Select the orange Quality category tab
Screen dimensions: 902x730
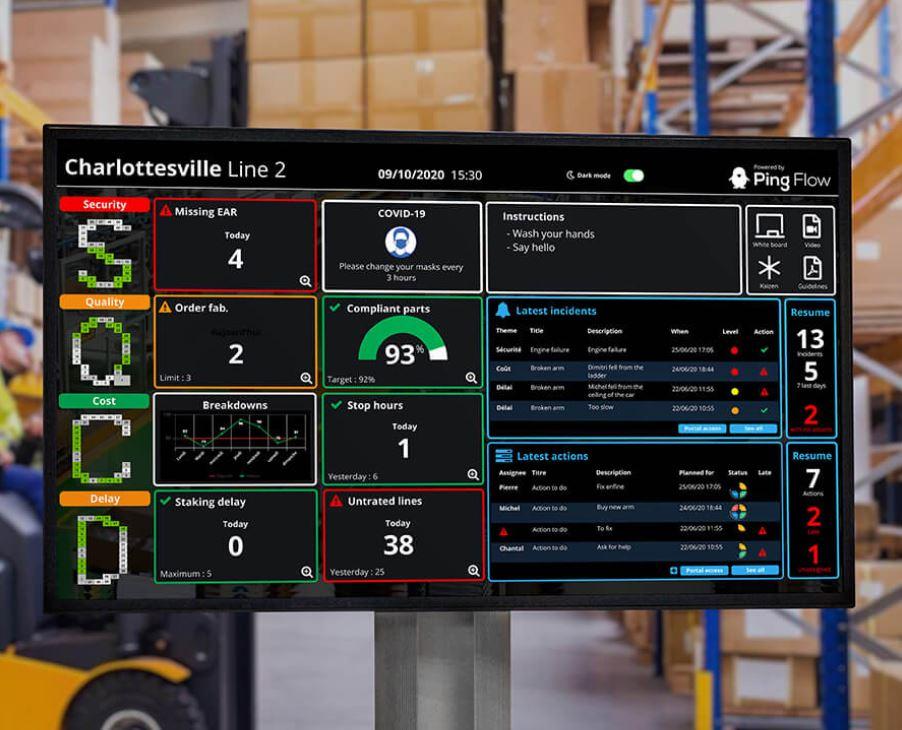(x=104, y=302)
